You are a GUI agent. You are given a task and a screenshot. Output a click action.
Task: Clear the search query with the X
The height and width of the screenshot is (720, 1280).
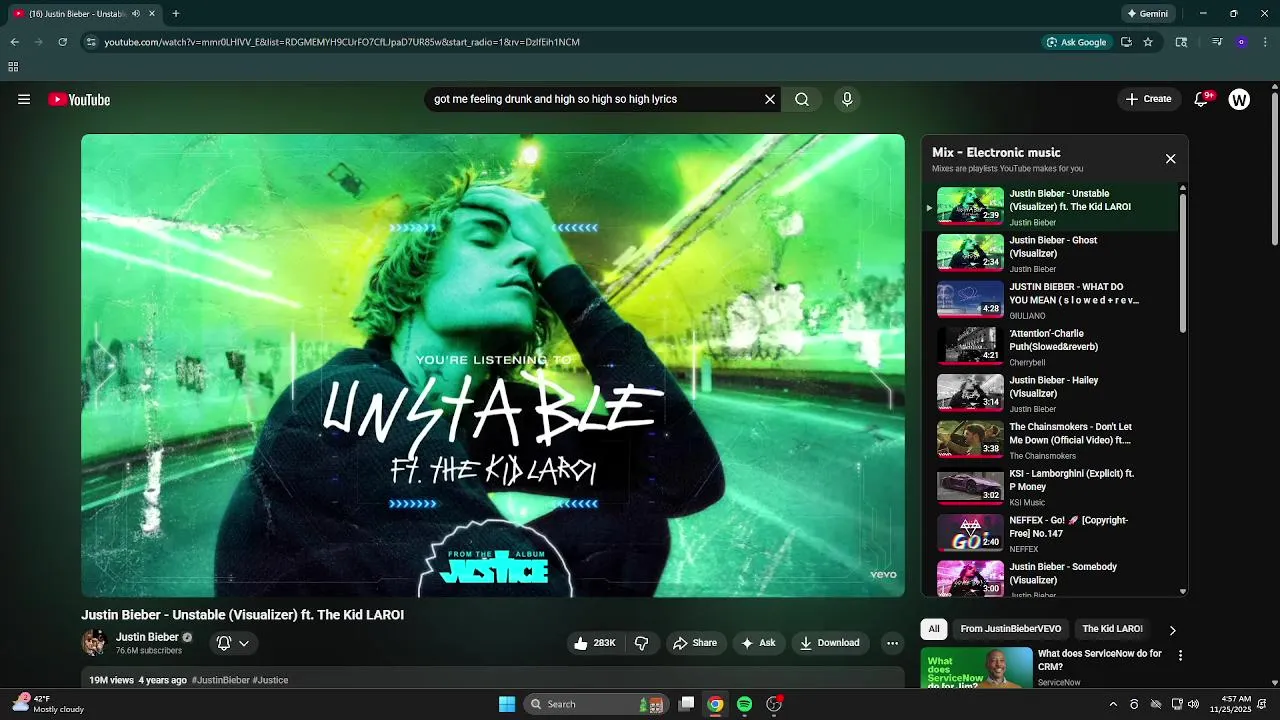(x=770, y=99)
